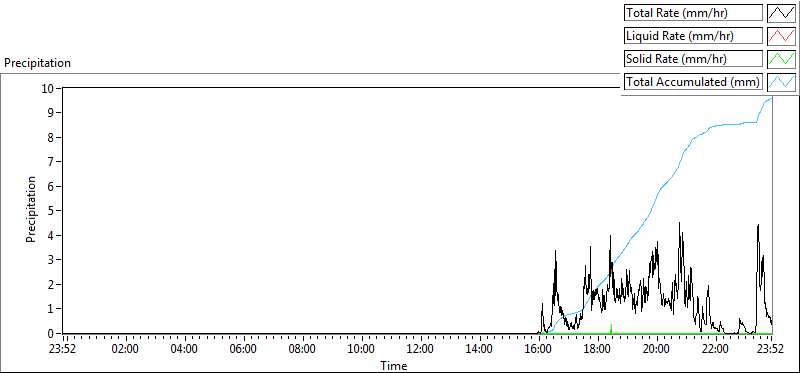800x373 pixels.
Task: Click the 14:00 time tick label
Action: click(x=480, y=350)
